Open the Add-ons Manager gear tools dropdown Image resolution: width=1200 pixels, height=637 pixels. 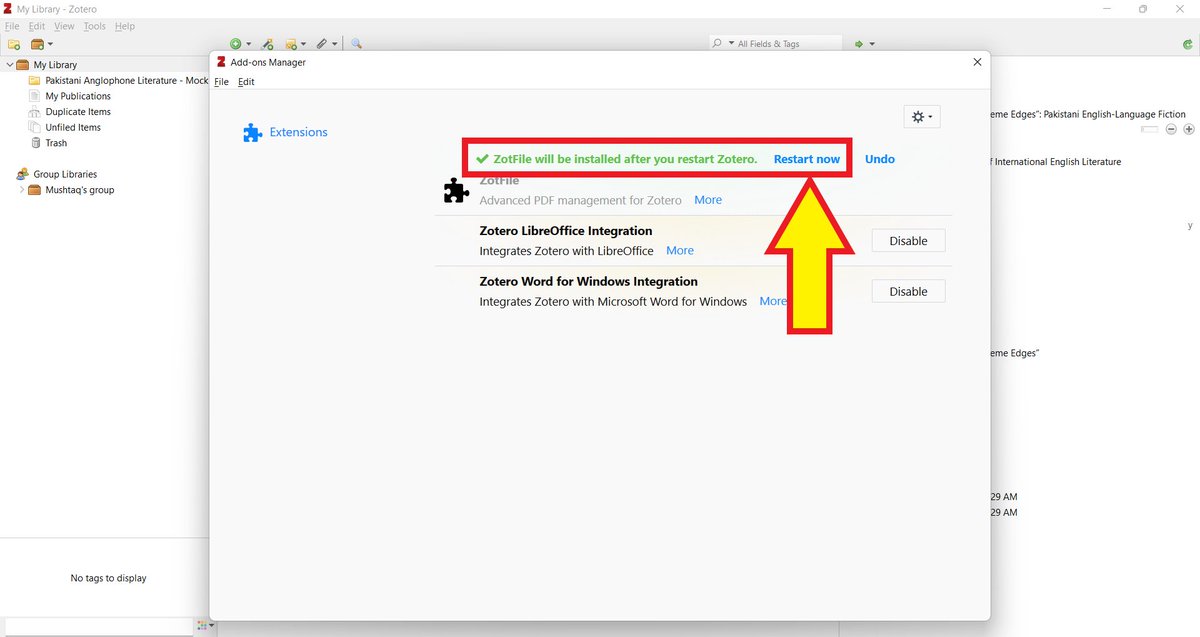[921, 117]
